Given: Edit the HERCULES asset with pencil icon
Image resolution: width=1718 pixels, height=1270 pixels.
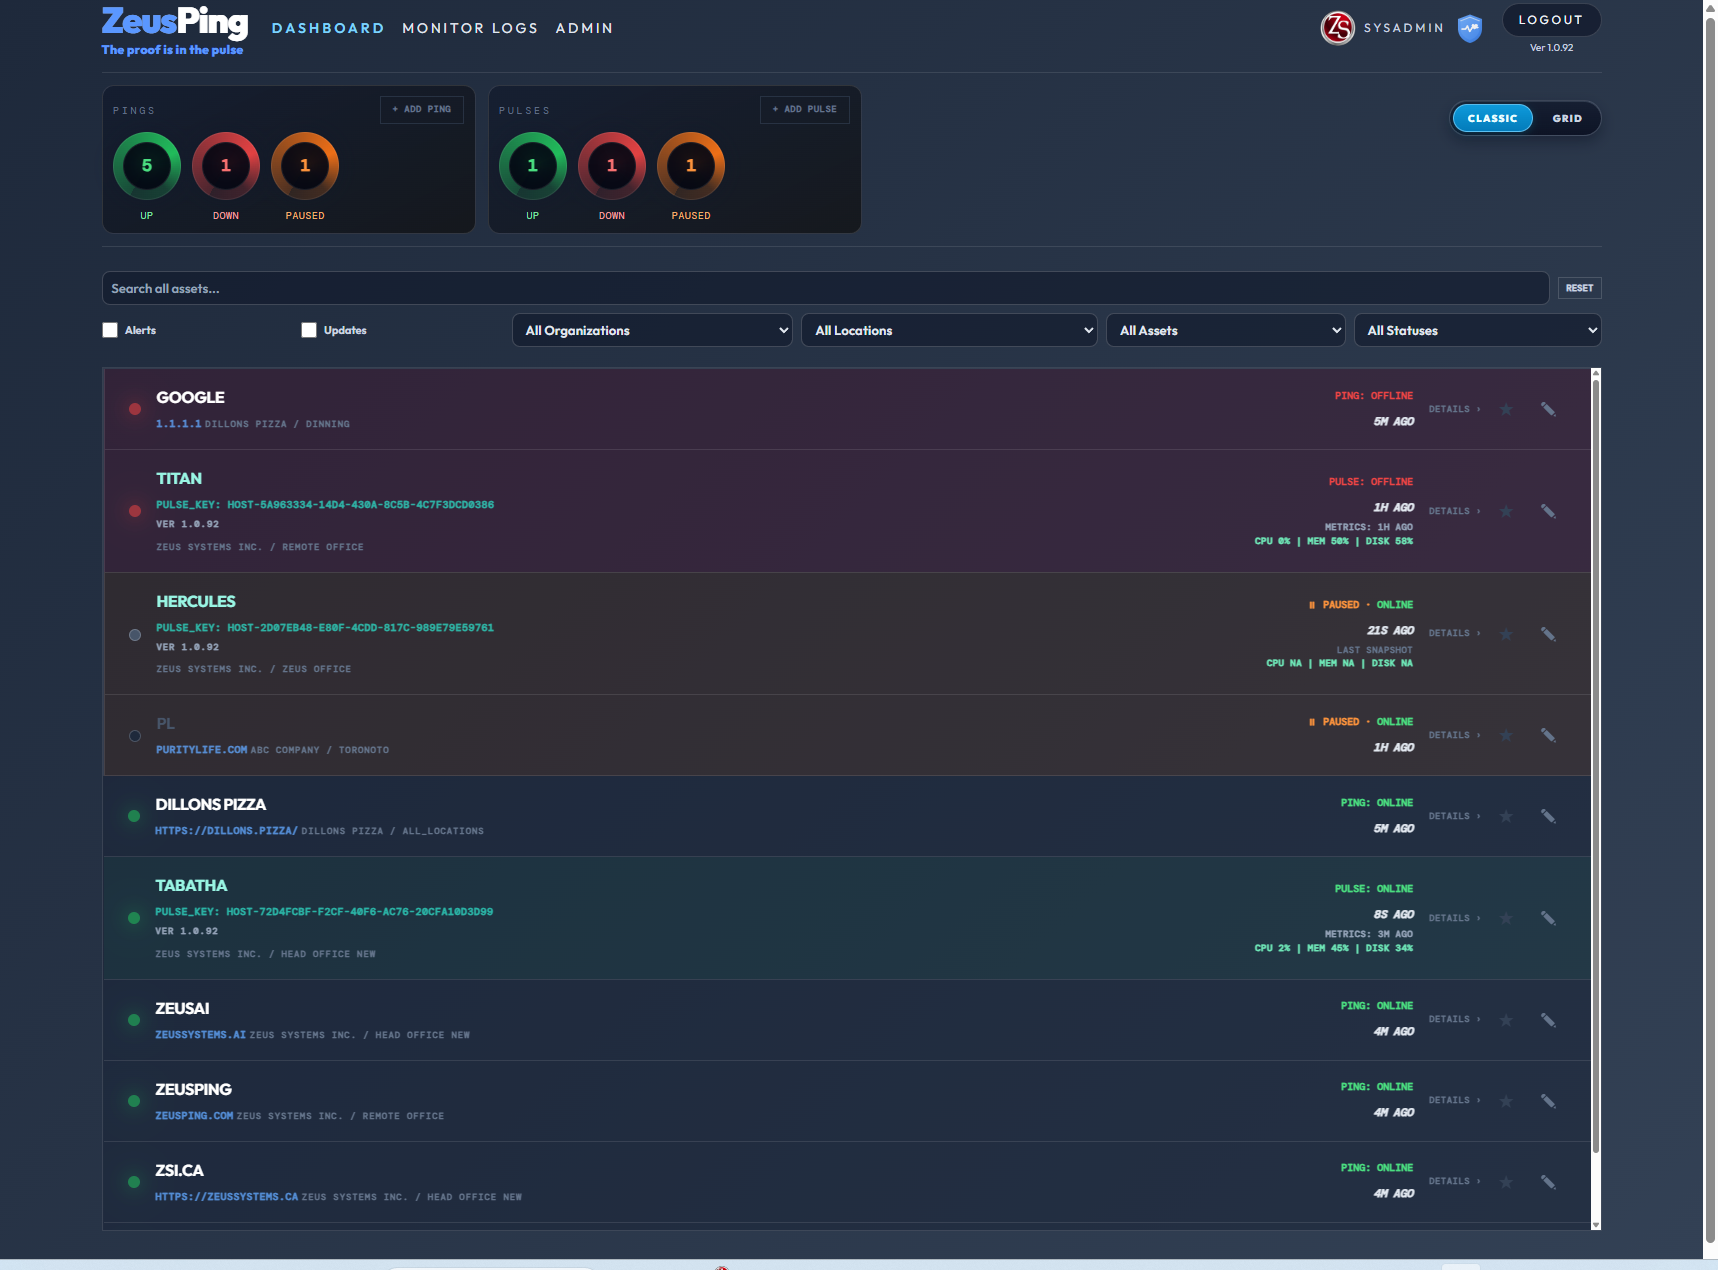Looking at the screenshot, I should (x=1548, y=634).
